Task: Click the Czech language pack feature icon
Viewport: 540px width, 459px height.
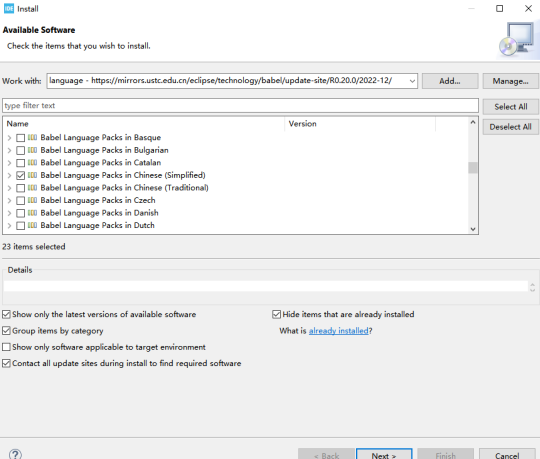Action: (x=32, y=200)
